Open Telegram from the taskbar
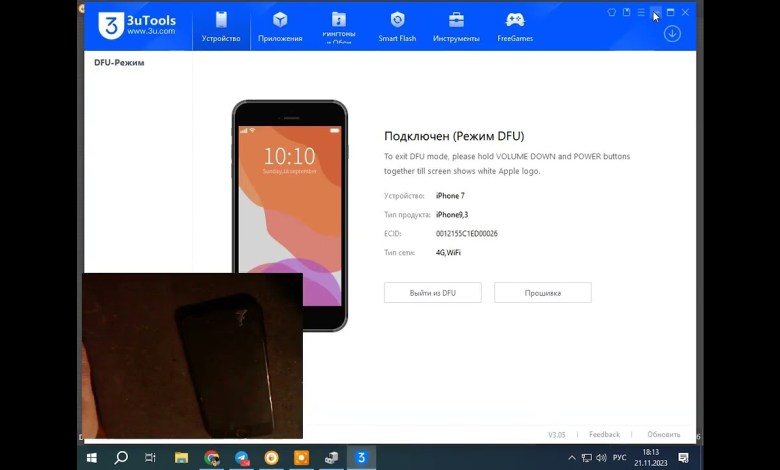The image size is (780, 470). point(241,458)
